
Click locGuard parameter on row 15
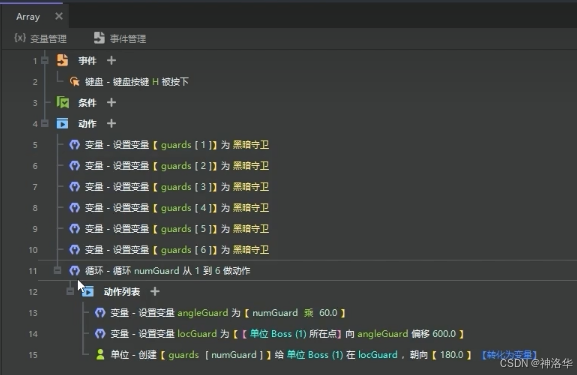(x=378, y=355)
